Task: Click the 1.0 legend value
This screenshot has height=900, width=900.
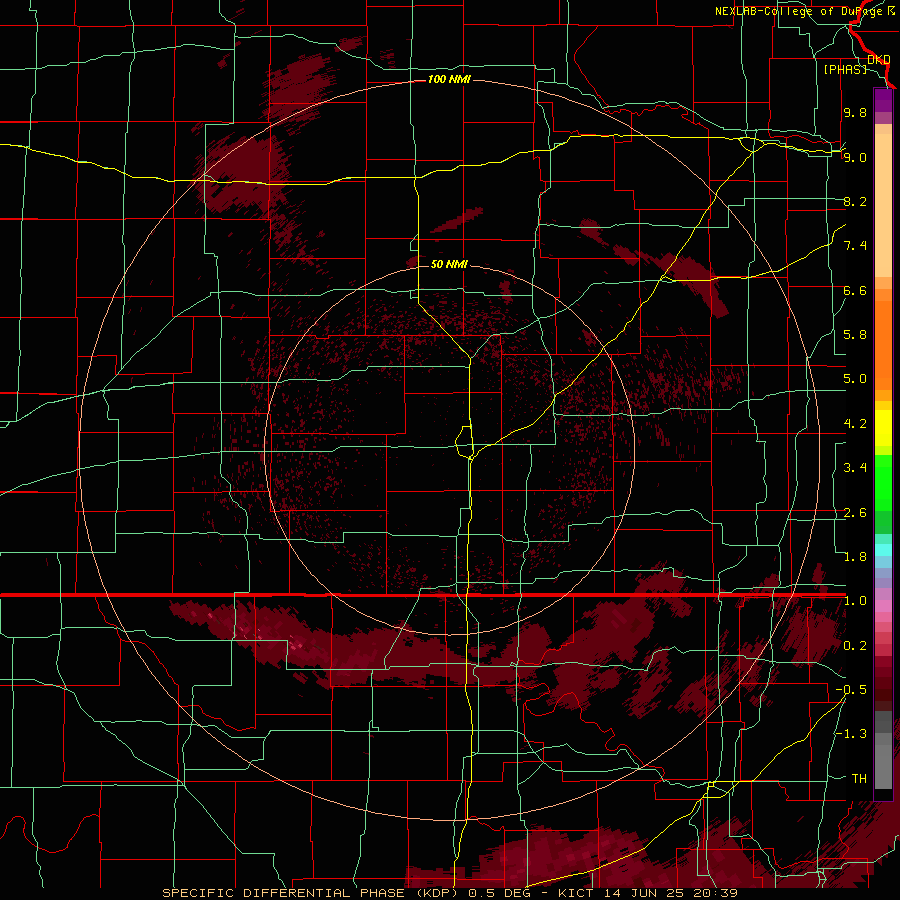Action: click(x=855, y=601)
